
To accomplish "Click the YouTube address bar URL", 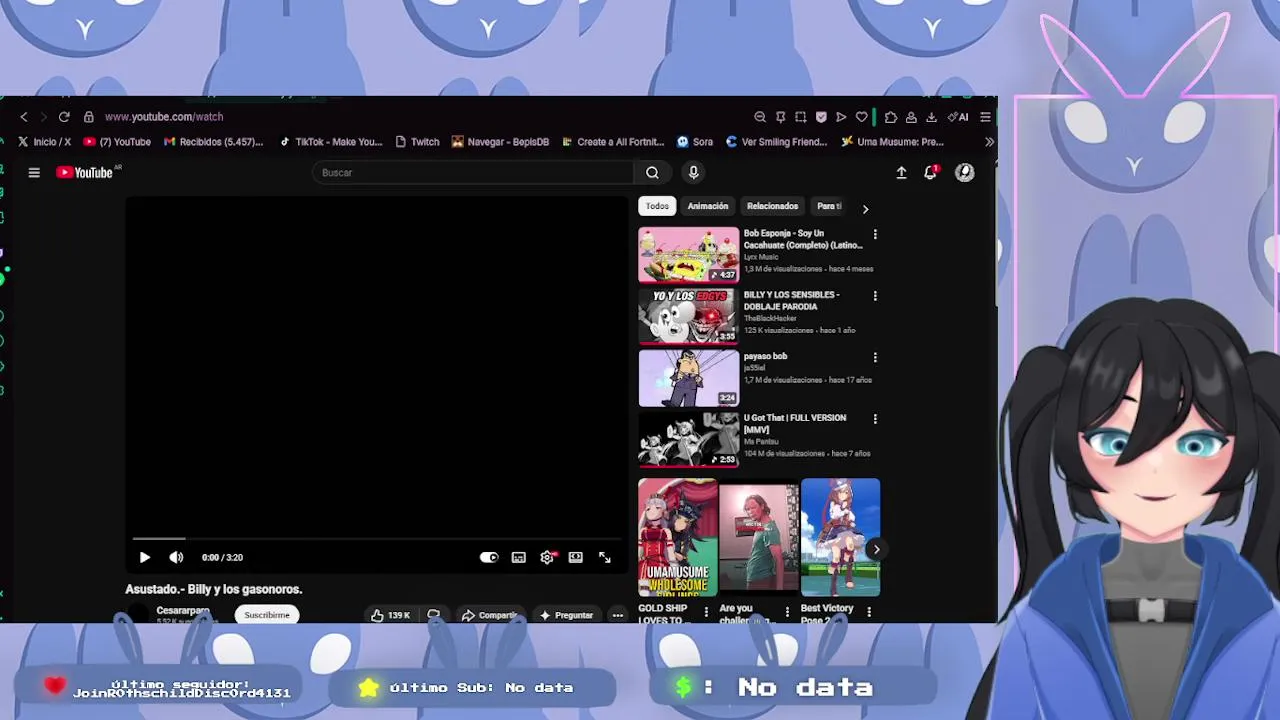I will pyautogui.click(x=163, y=117).
